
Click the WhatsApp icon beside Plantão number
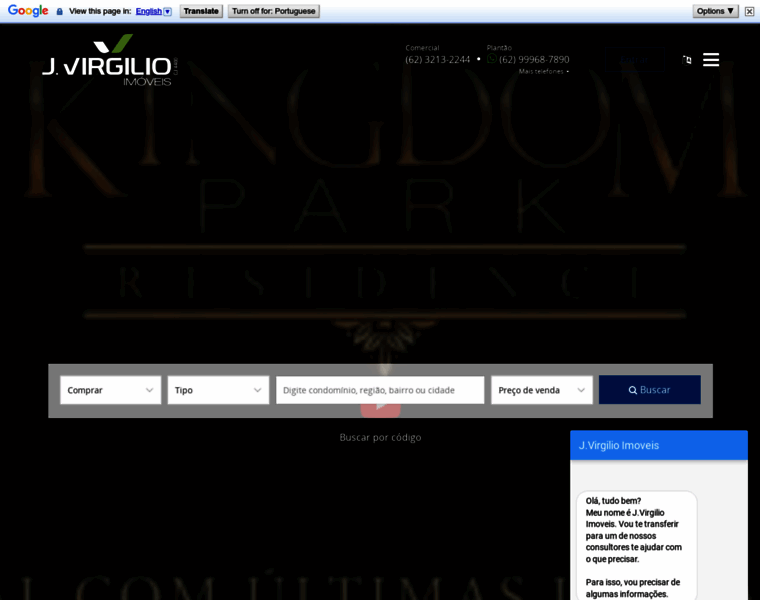click(491, 59)
